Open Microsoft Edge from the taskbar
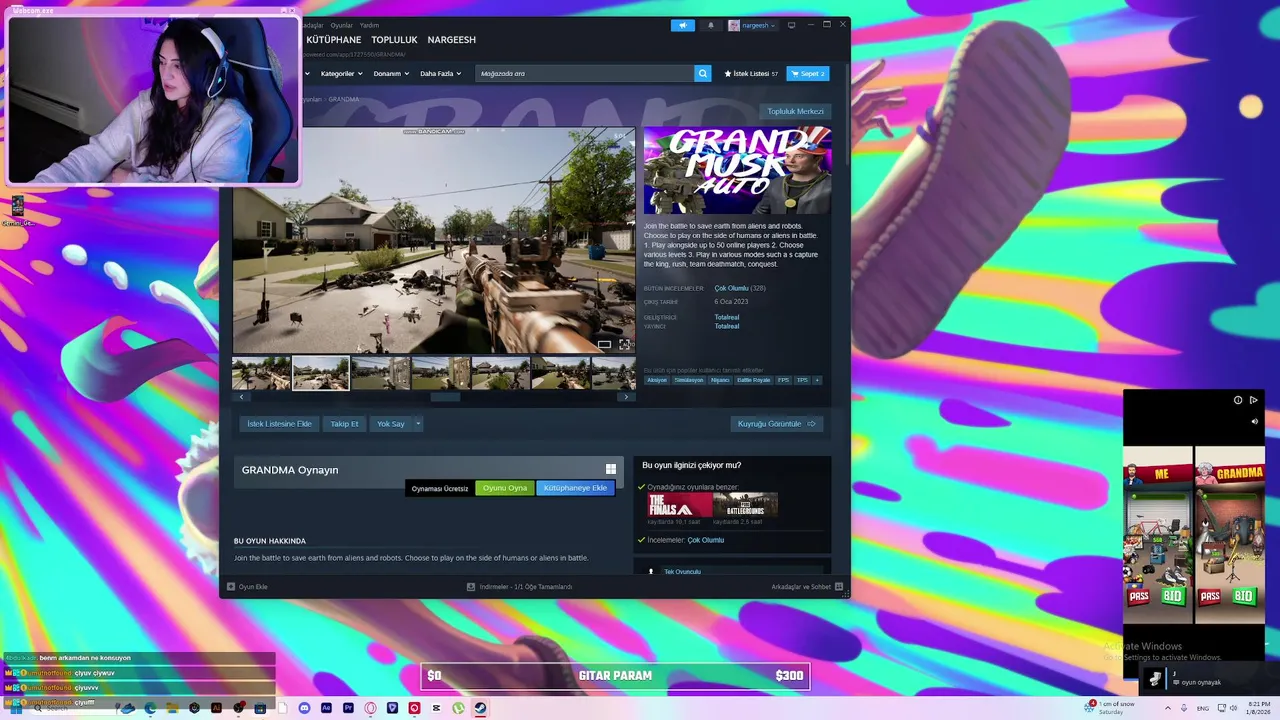 pyautogui.click(x=150, y=708)
